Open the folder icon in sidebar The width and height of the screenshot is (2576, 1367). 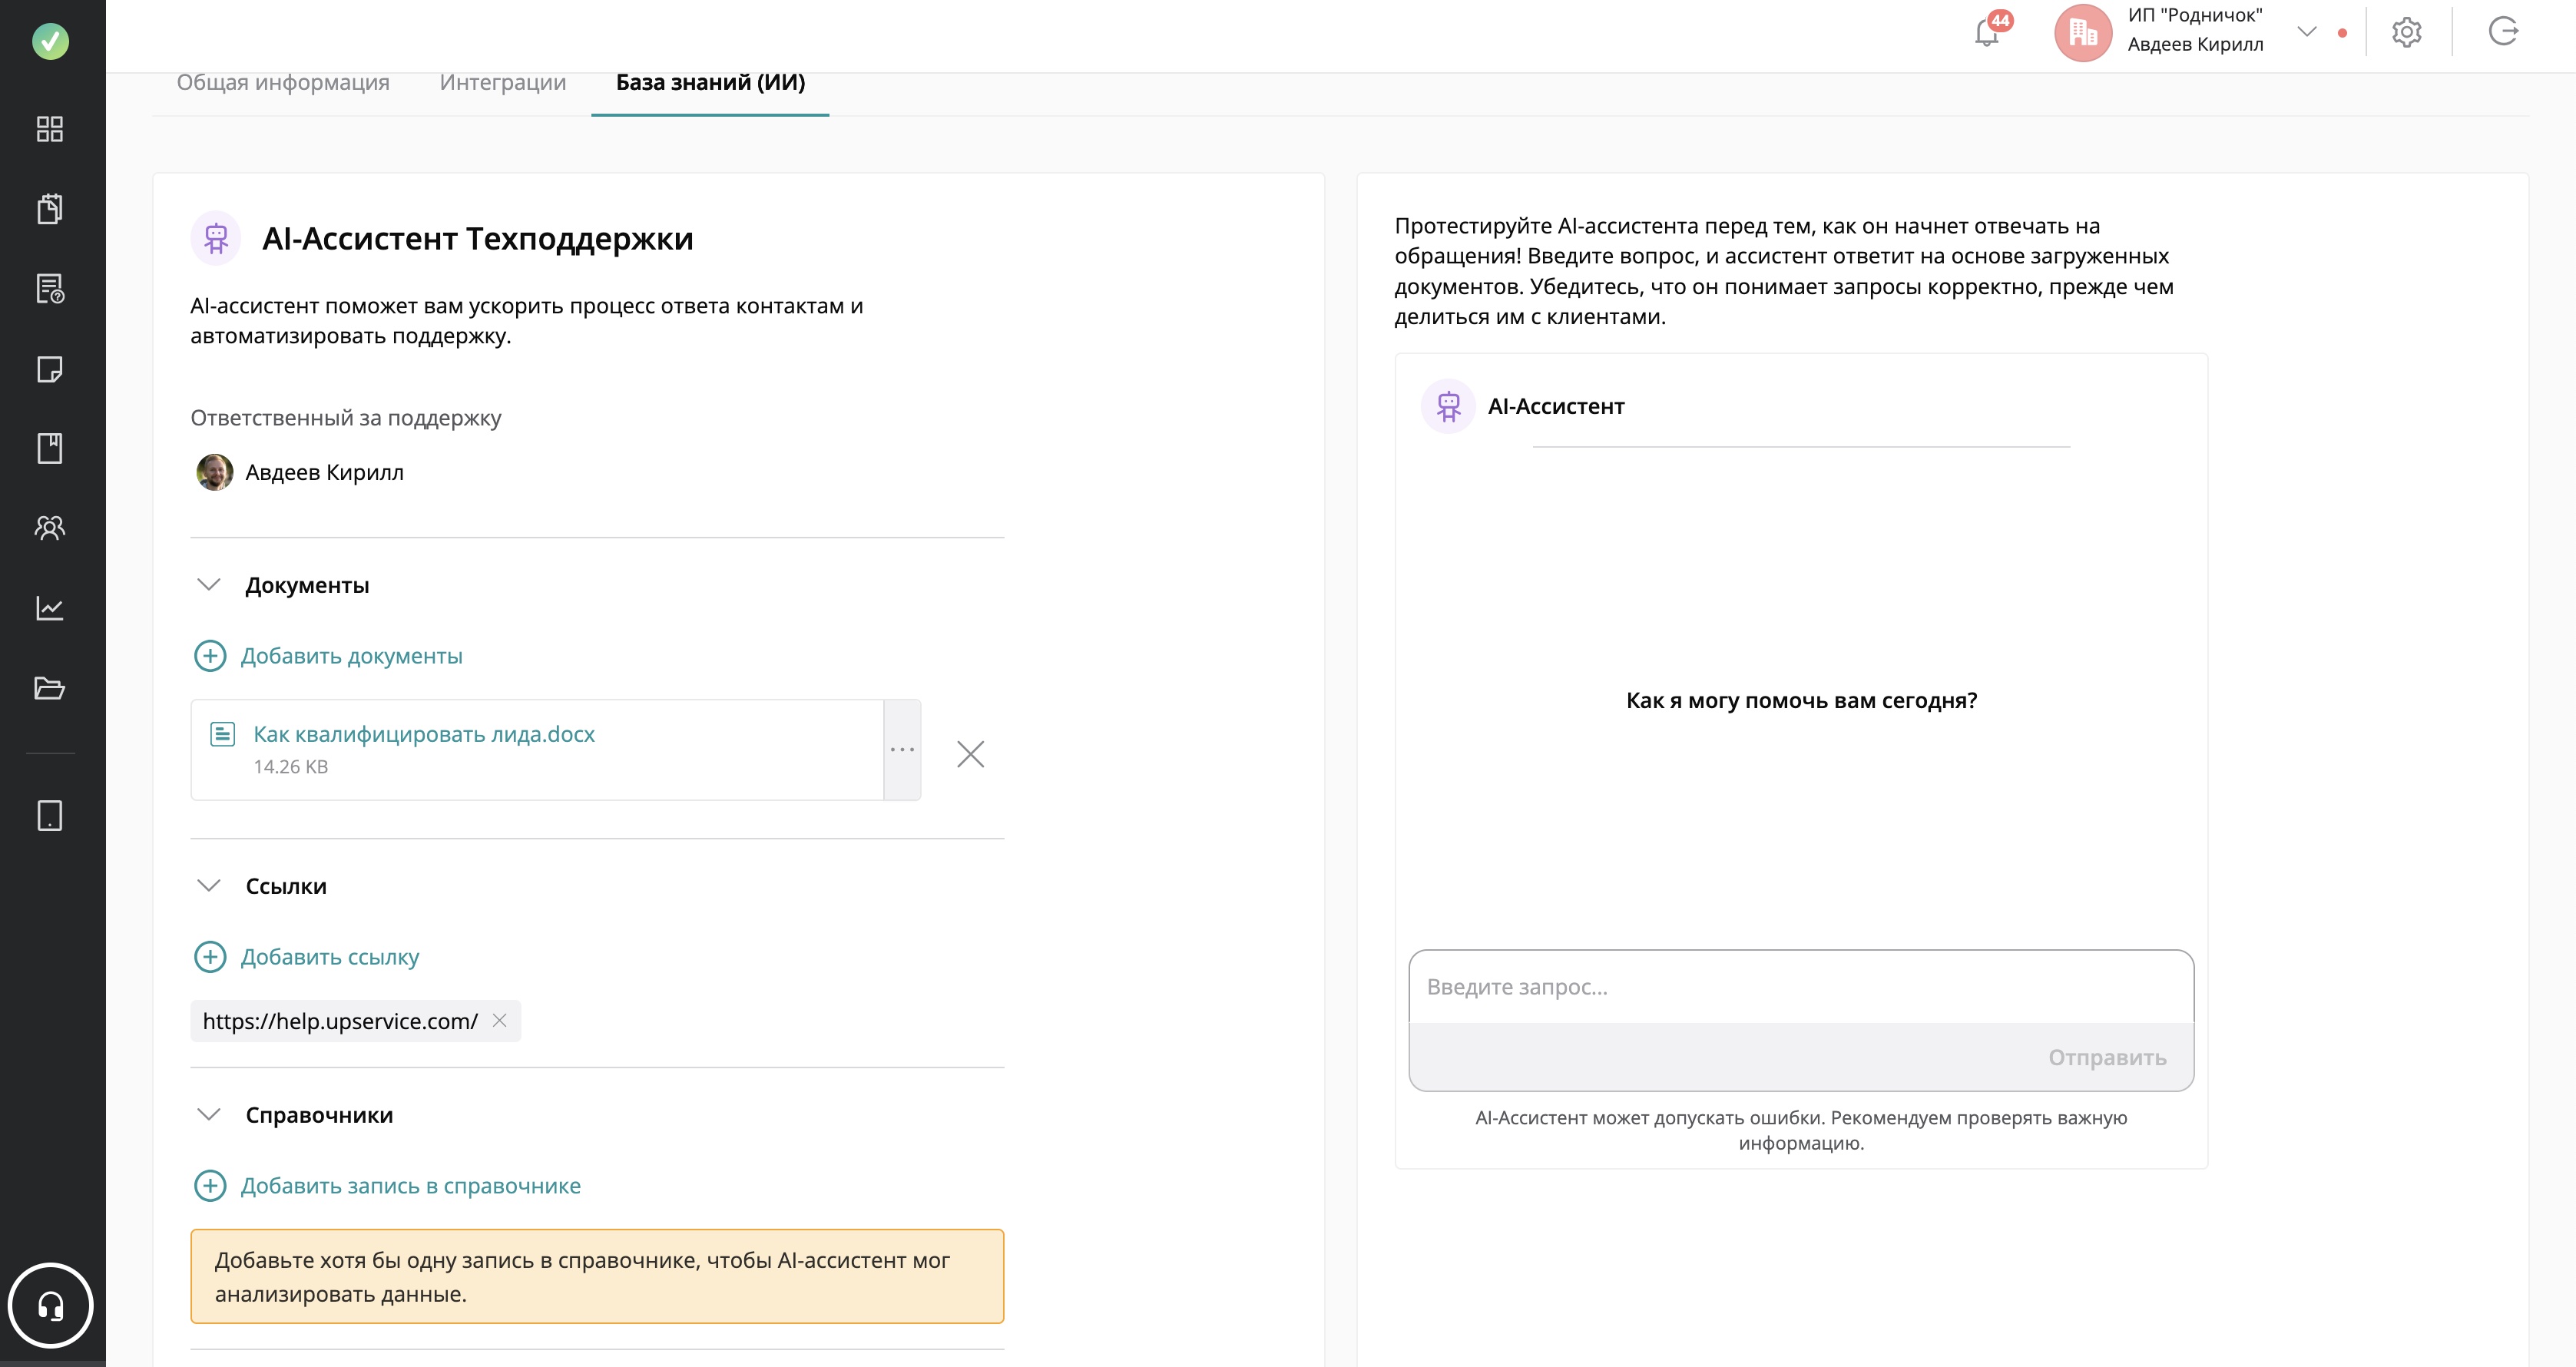click(50, 688)
